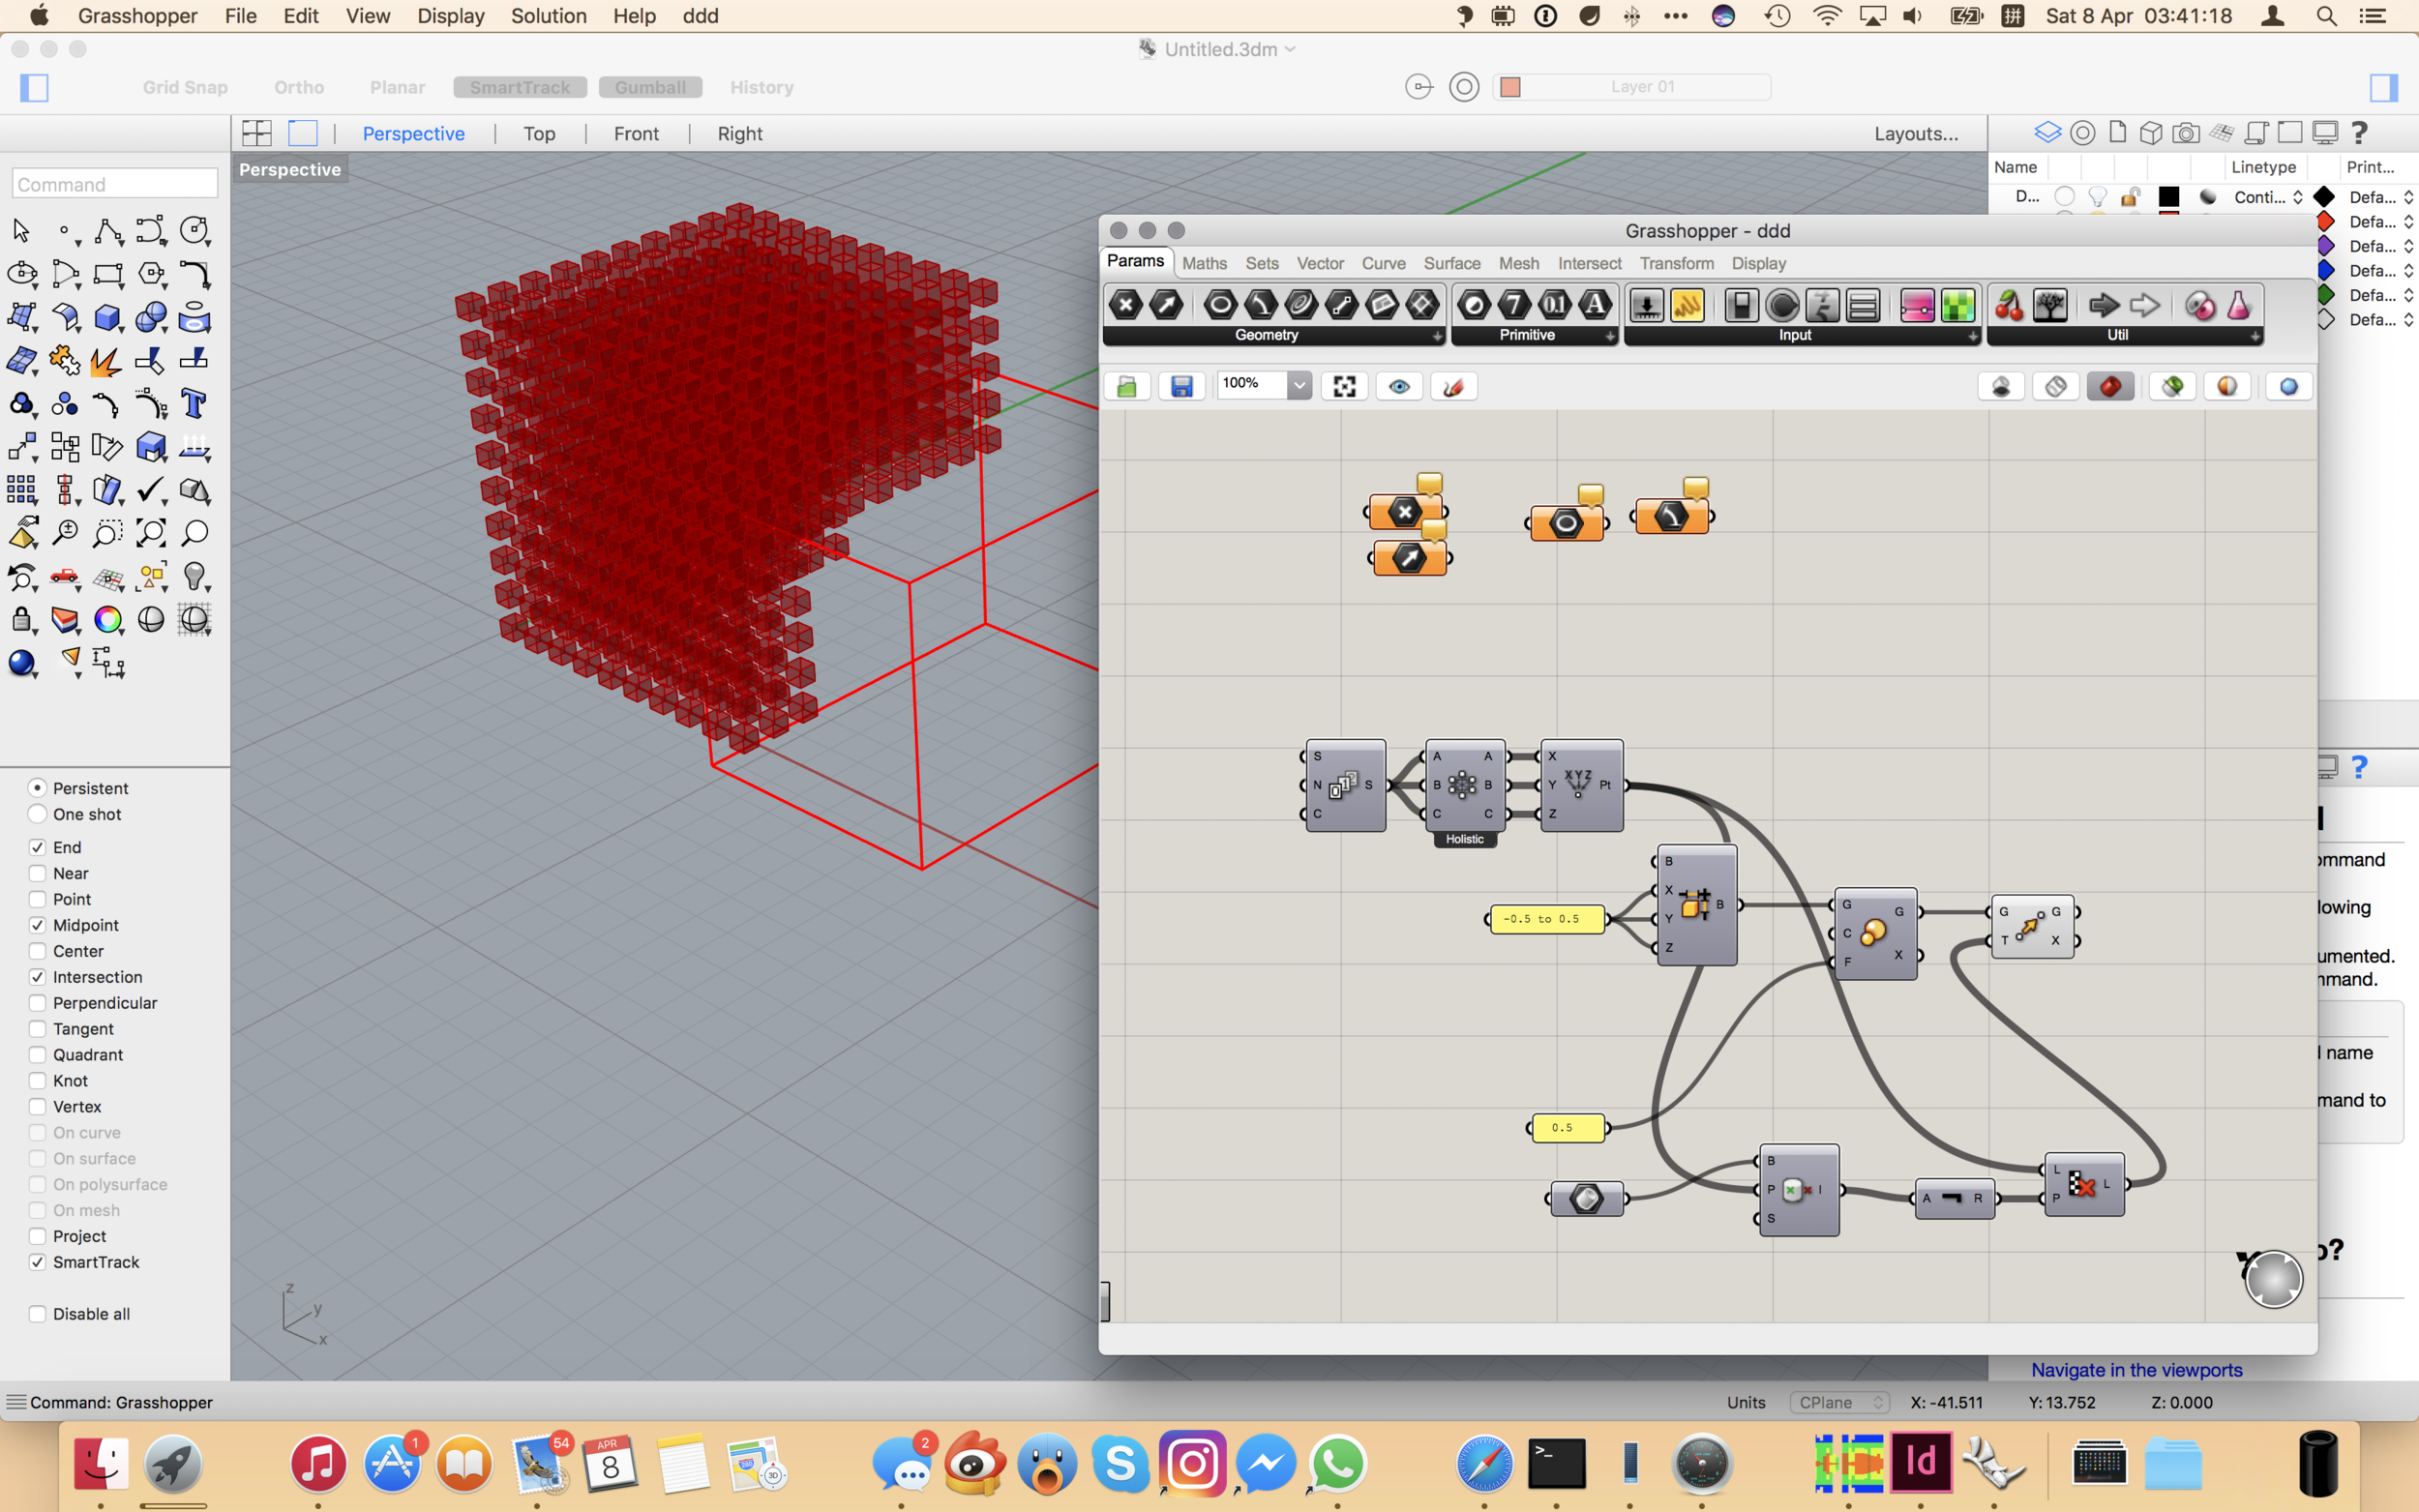This screenshot has width=2419, height=1512.
Task: Select the Text 'A' parameter in Primitive panel
Action: click(1595, 305)
